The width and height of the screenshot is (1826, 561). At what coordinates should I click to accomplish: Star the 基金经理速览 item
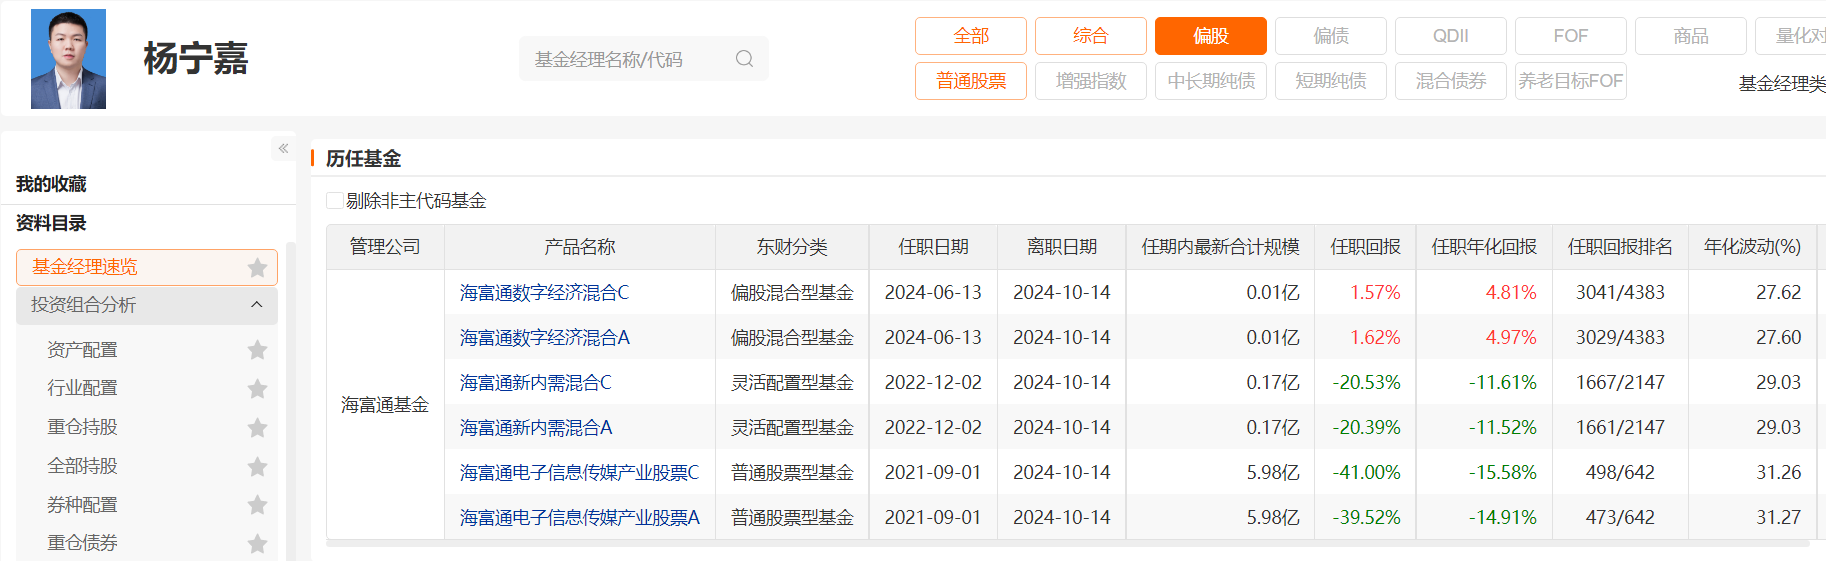tap(257, 267)
